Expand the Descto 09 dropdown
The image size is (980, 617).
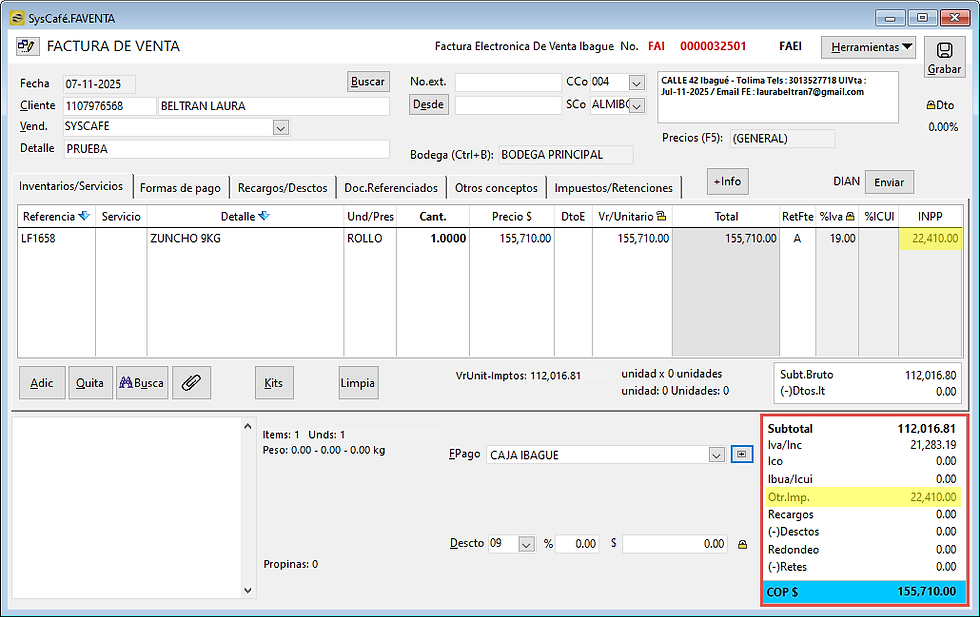pos(526,544)
